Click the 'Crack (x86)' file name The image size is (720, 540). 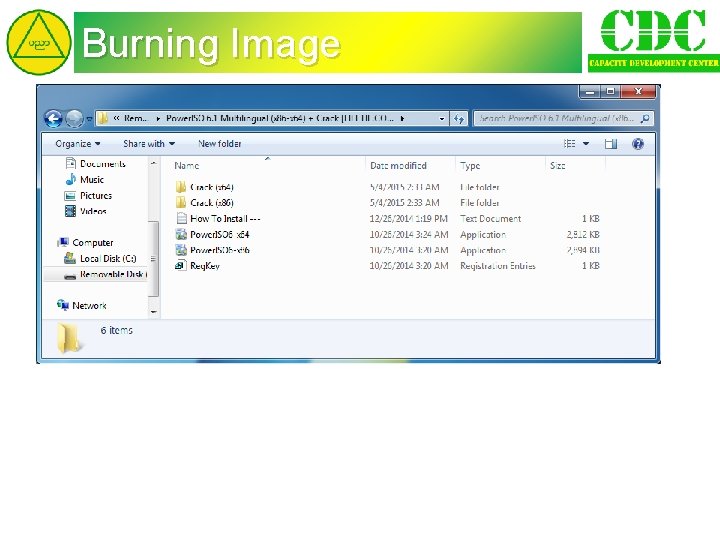(212, 202)
